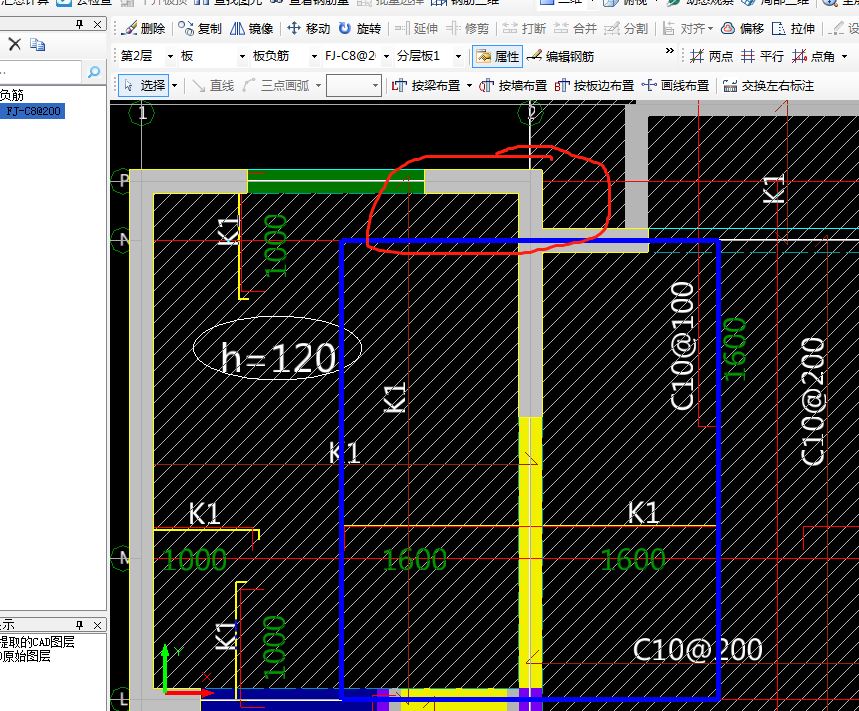Click 按墙布置 place-by-wall tool
Screen dimensions: 859x711
point(513,85)
